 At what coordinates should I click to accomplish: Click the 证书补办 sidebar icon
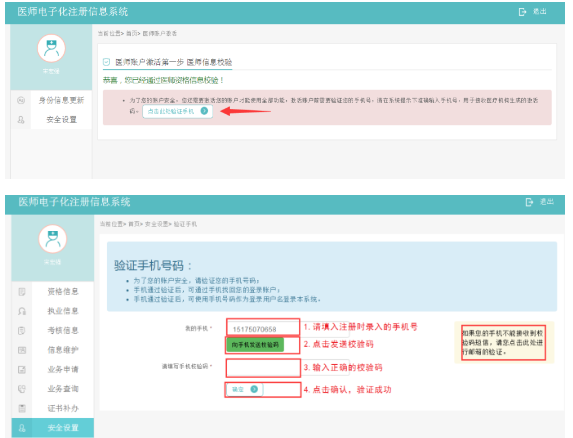22,408
